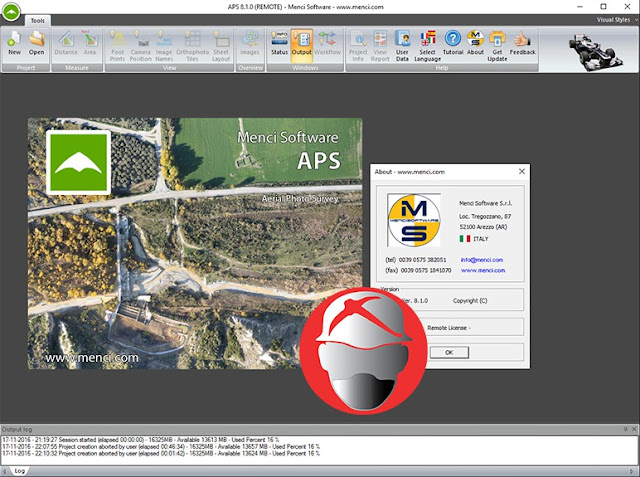
Task: Open the info@menci.com email link
Action: (482, 260)
